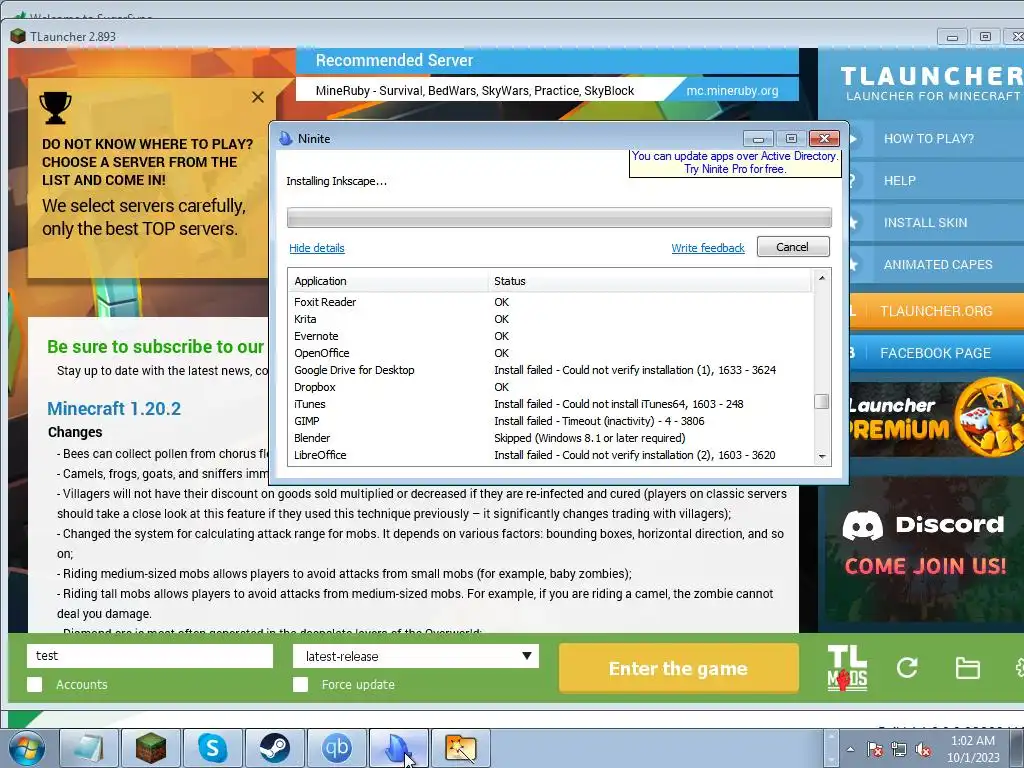1024x768 pixels.
Task: Open Steam from the taskbar
Action: point(274,748)
